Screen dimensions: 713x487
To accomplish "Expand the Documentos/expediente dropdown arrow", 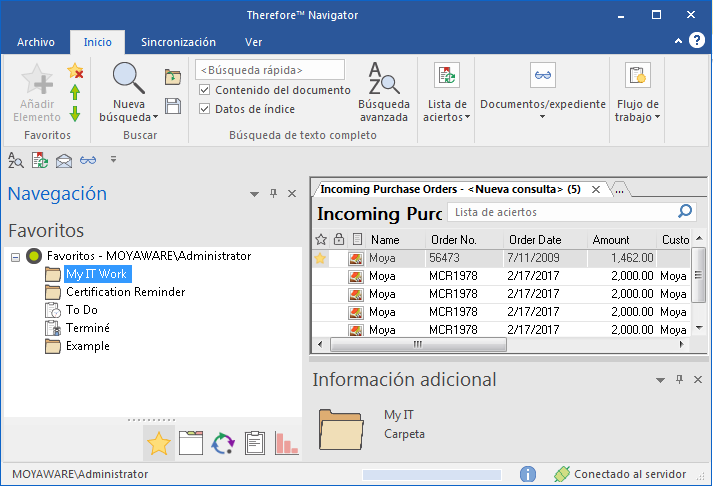I will 542,117.
